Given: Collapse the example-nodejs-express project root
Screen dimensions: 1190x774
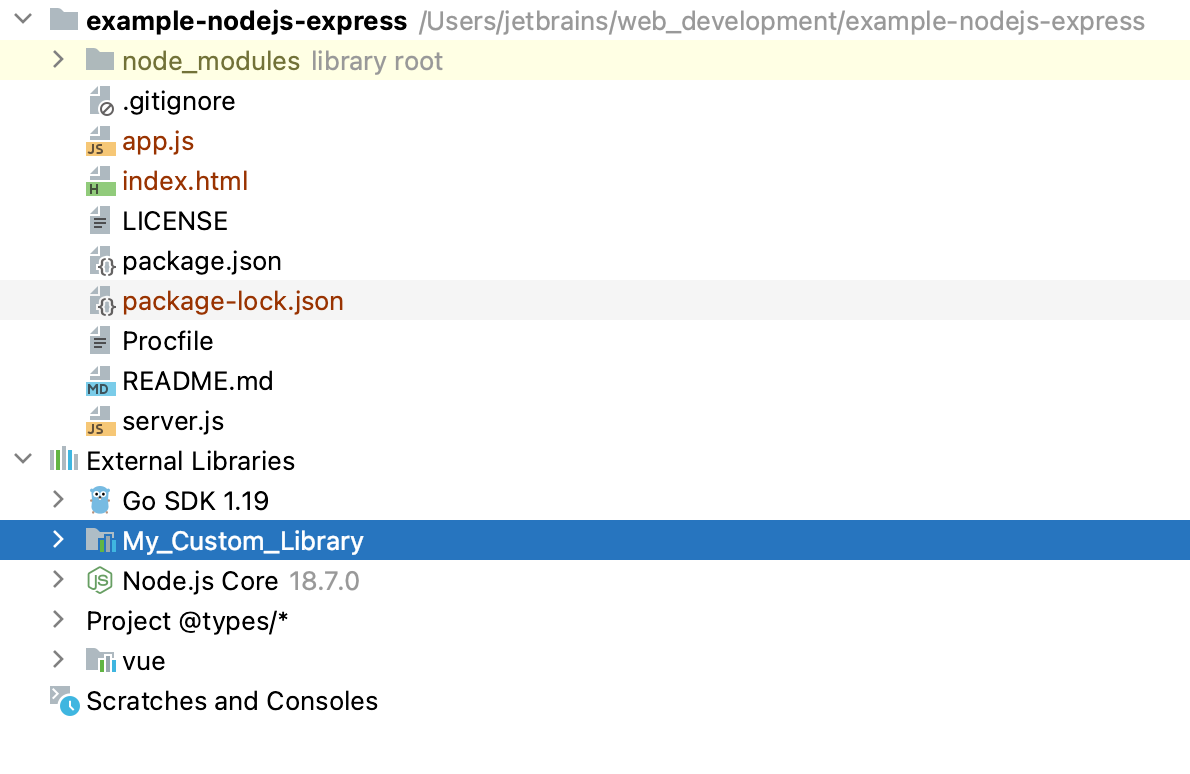Looking at the screenshot, I should [22, 20].
